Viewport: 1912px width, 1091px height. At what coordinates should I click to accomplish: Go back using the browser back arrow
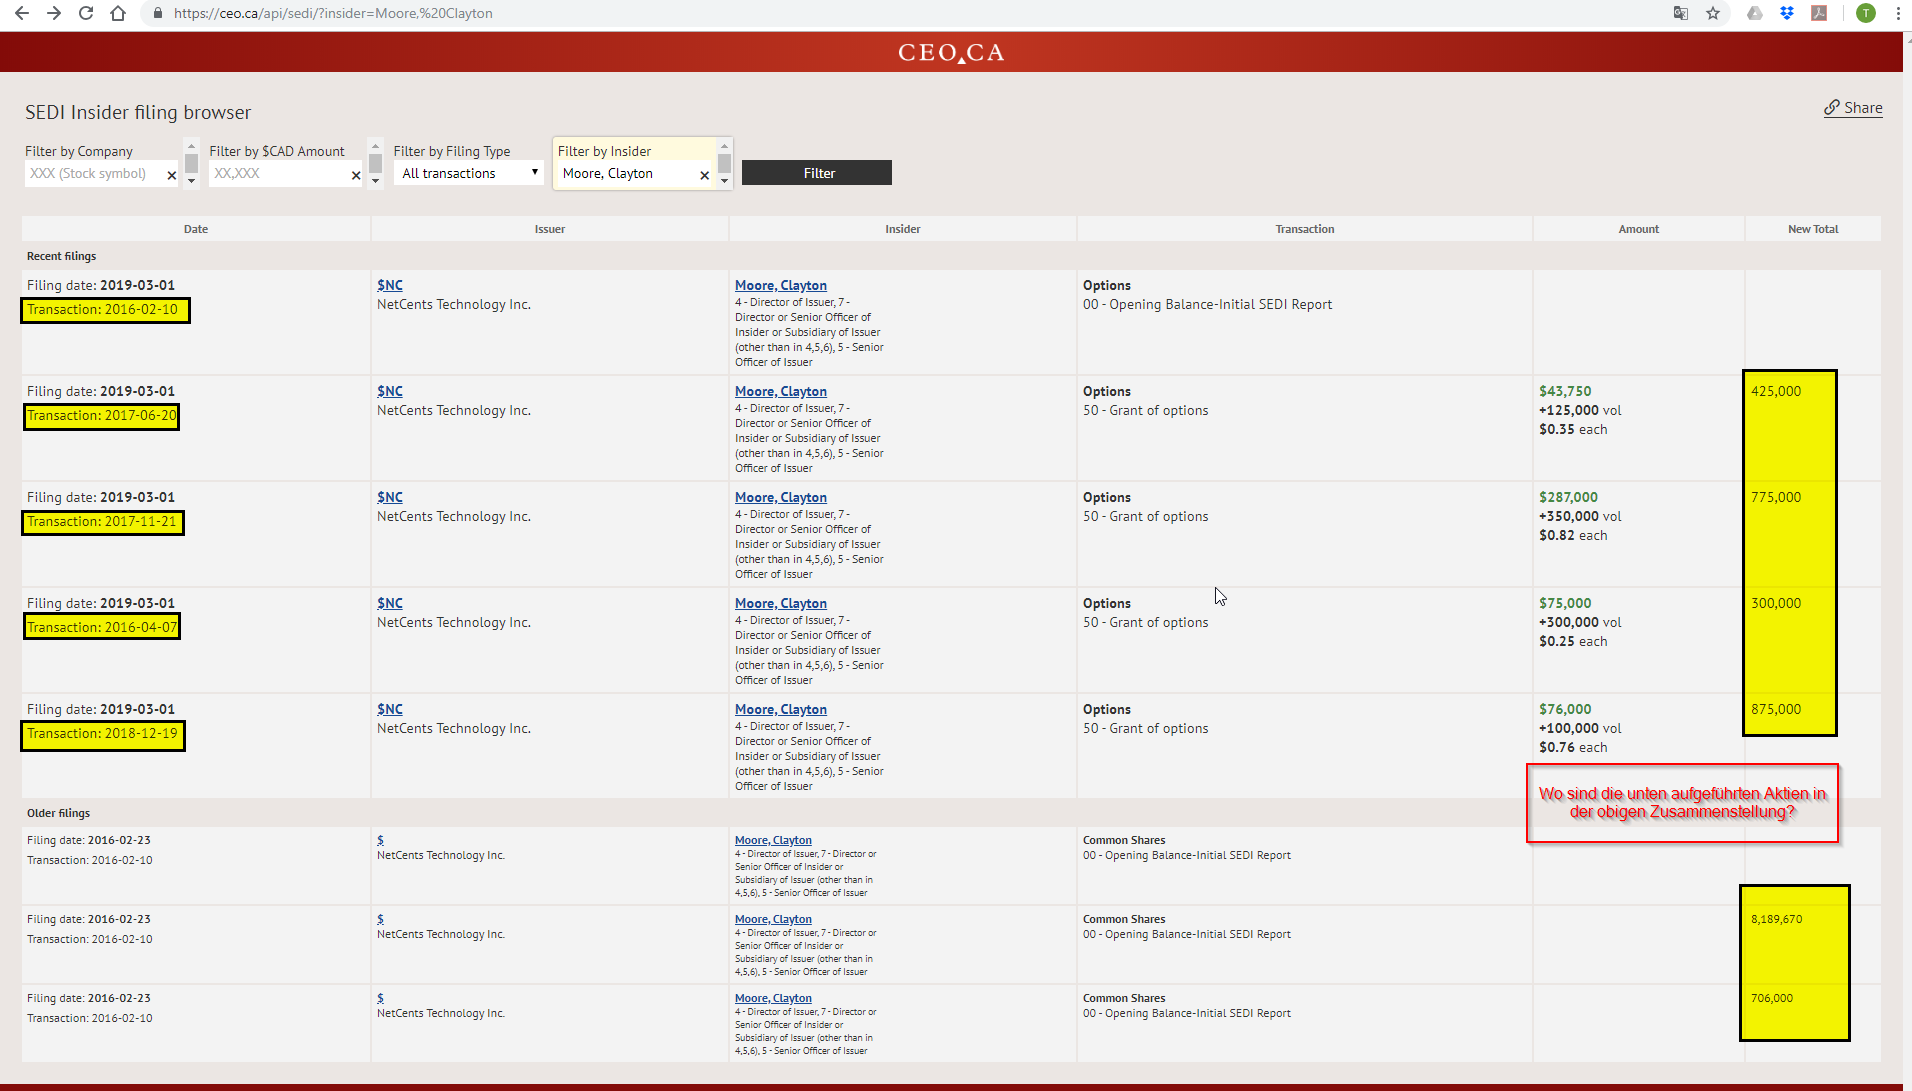coord(22,13)
